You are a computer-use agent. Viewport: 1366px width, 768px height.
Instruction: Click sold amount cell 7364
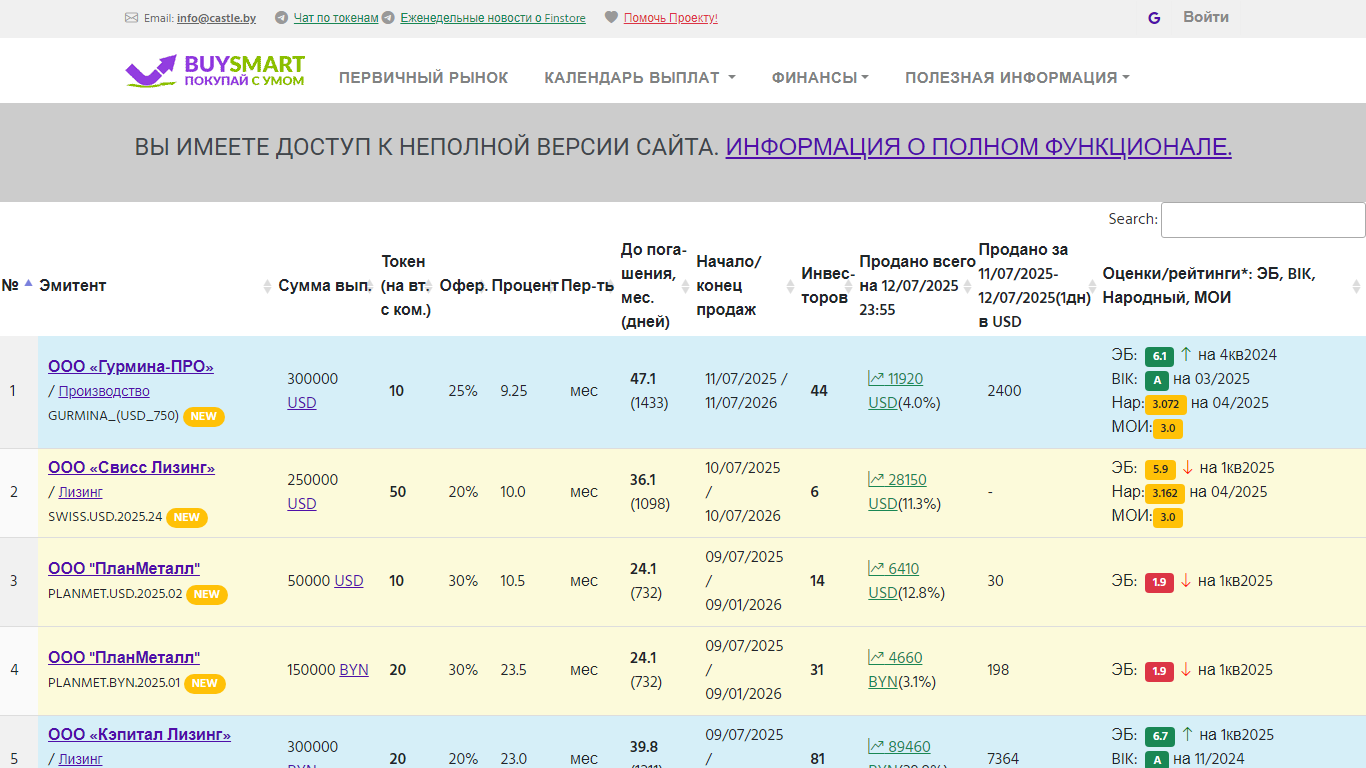pos(1003,759)
